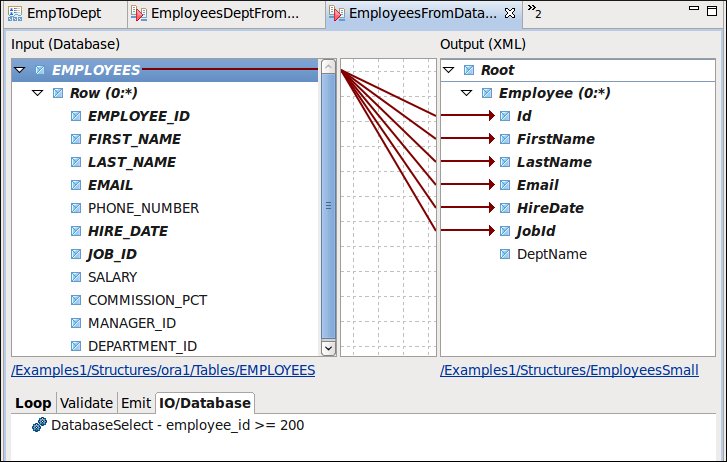
Task: Collapse the EMPLOYEES tree node
Action: click(19, 70)
